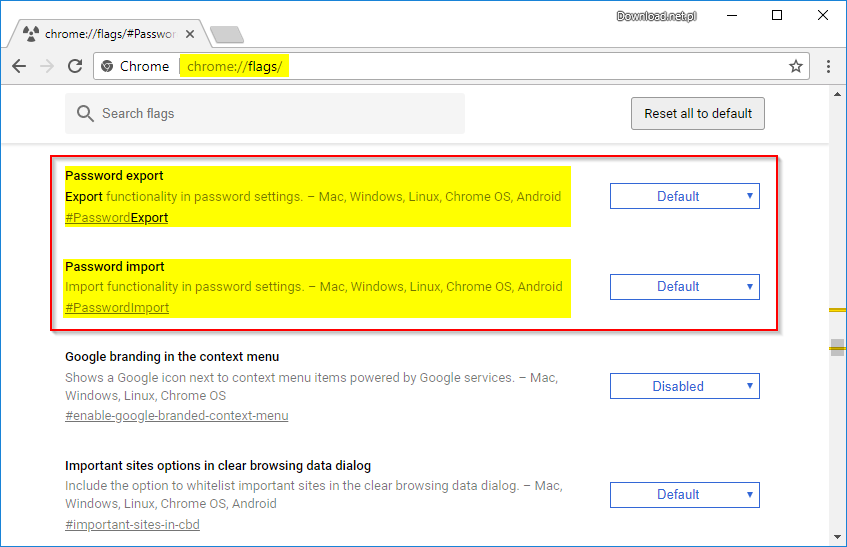Click the forward navigation arrow
The width and height of the screenshot is (847, 547).
[47, 66]
